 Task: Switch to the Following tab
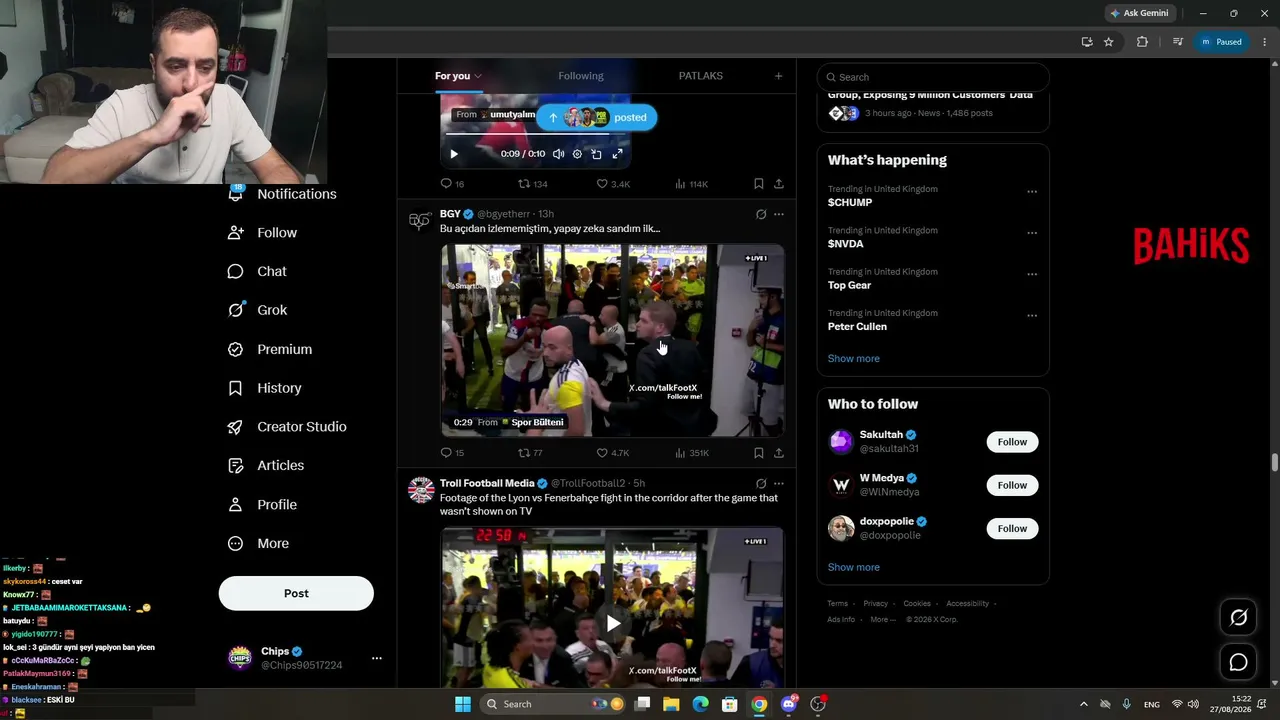click(x=581, y=76)
